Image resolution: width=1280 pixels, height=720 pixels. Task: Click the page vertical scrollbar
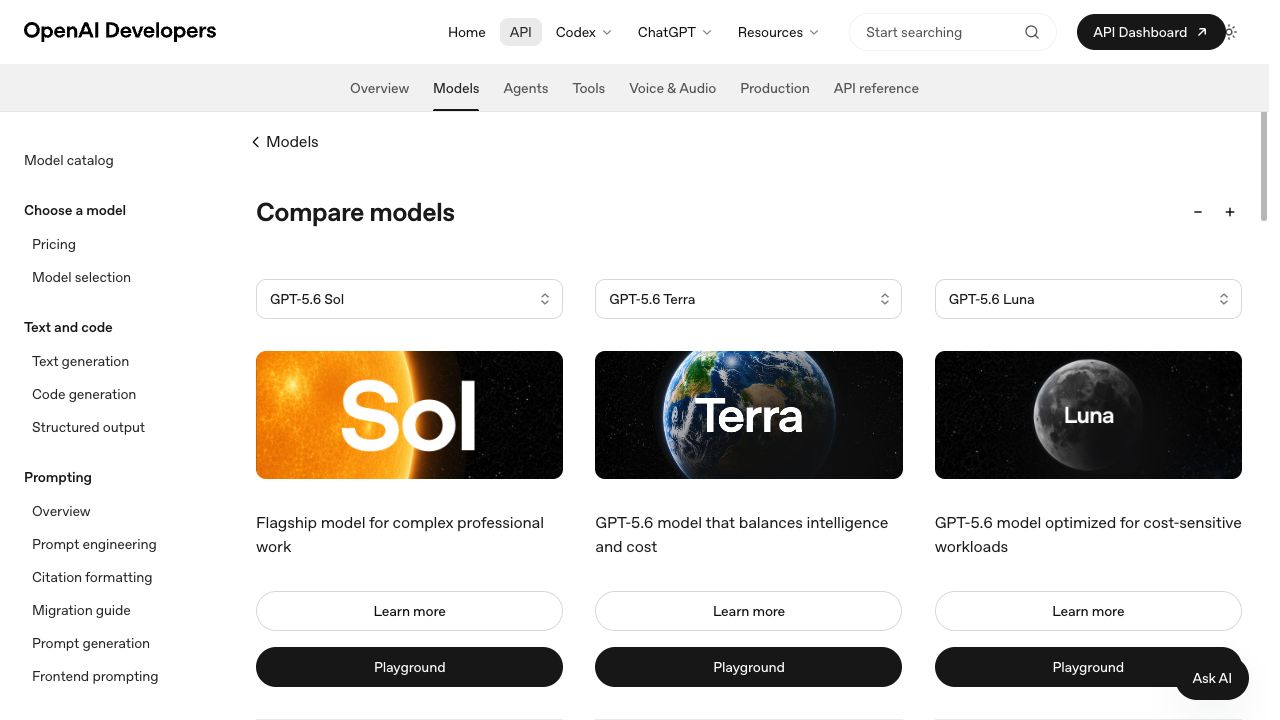click(x=1264, y=166)
